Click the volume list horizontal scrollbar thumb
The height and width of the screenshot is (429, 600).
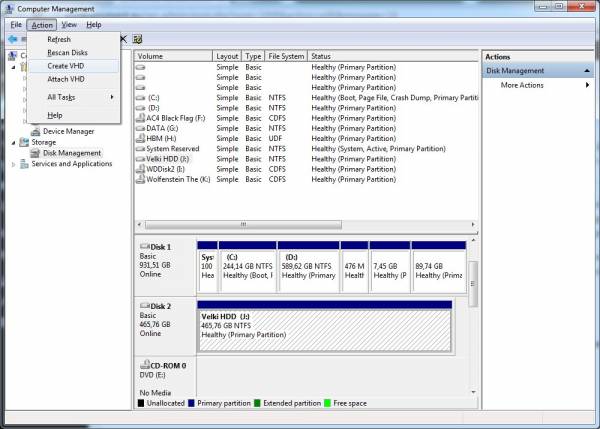243,225
